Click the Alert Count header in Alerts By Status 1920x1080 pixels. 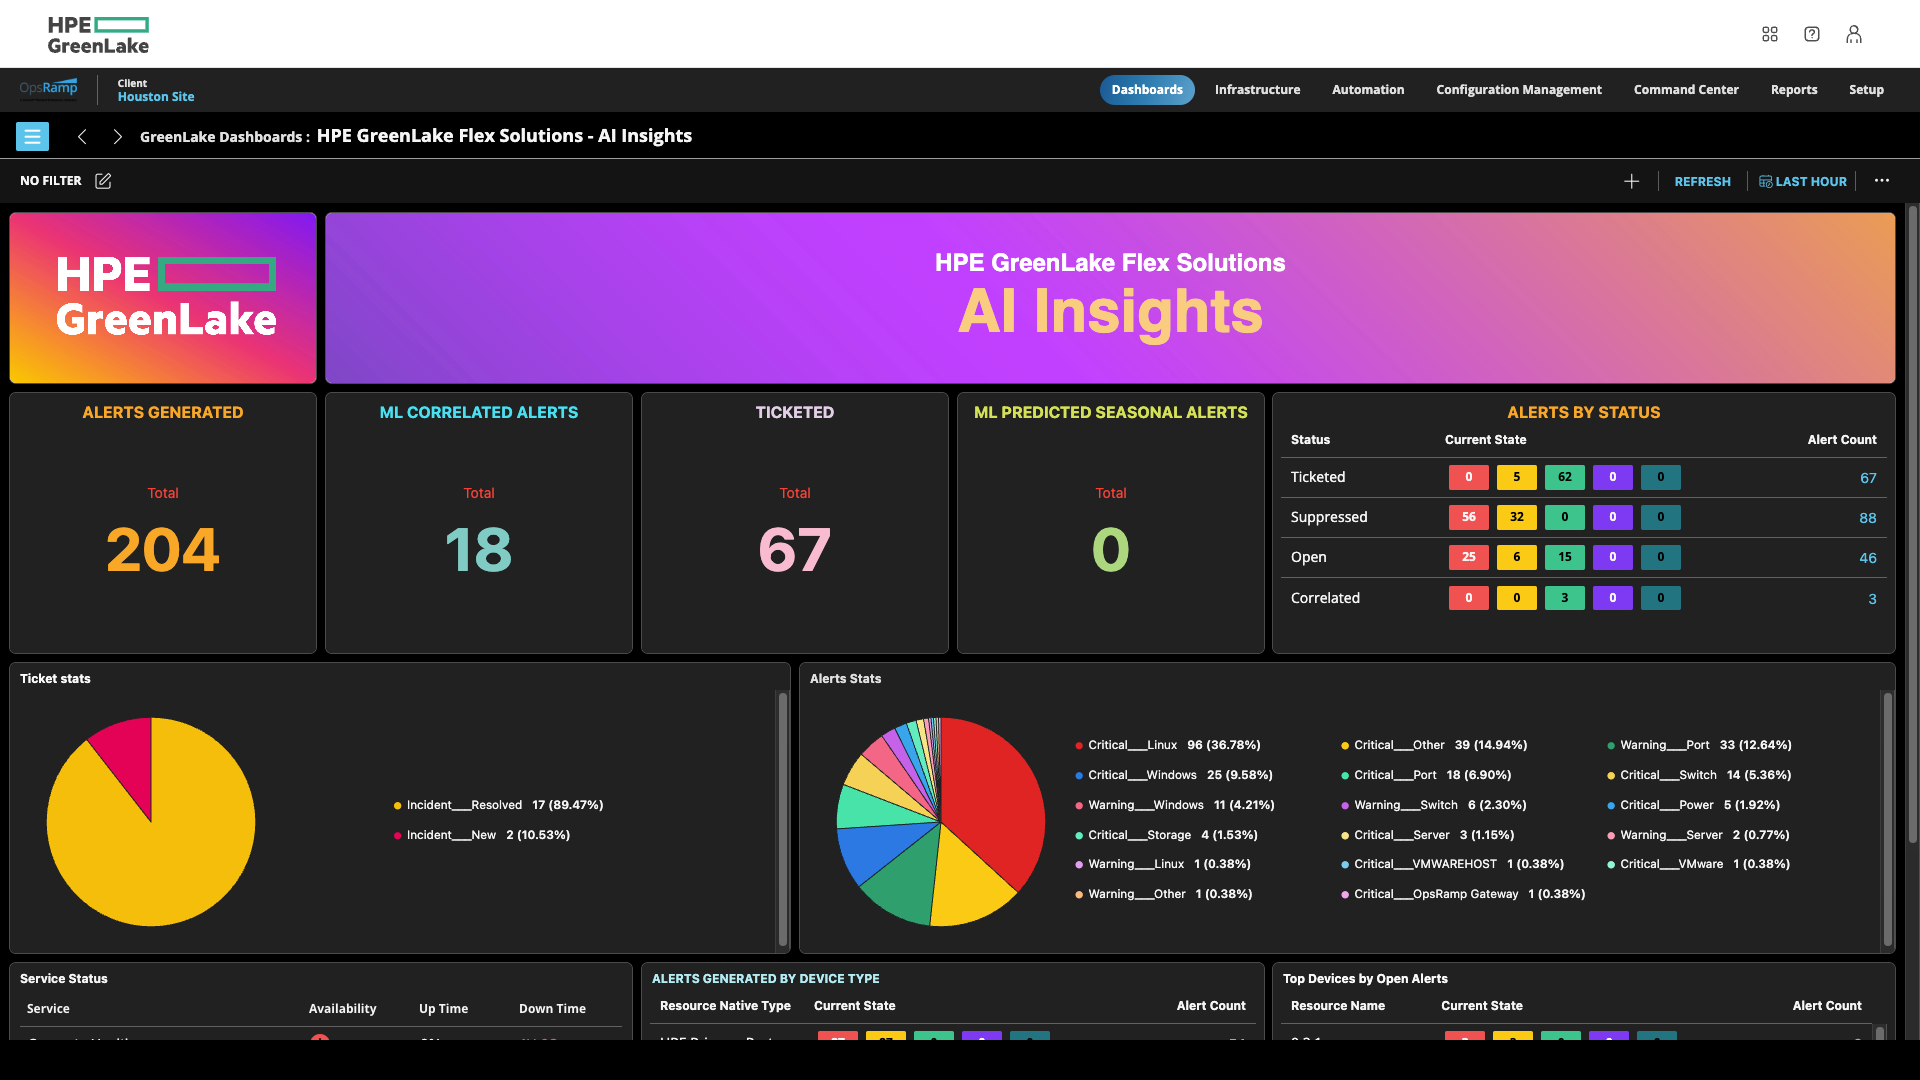click(x=1841, y=440)
